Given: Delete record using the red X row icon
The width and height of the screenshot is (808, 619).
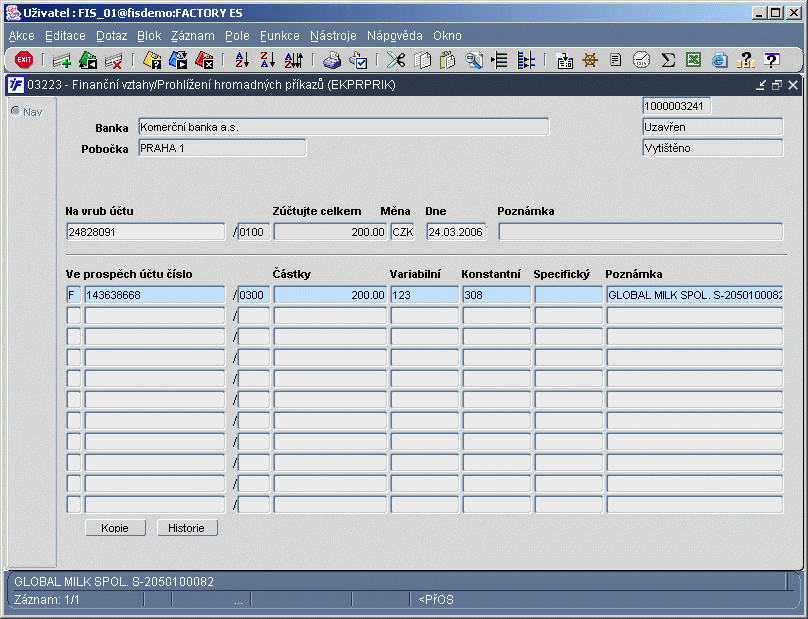Looking at the screenshot, I should (113, 61).
